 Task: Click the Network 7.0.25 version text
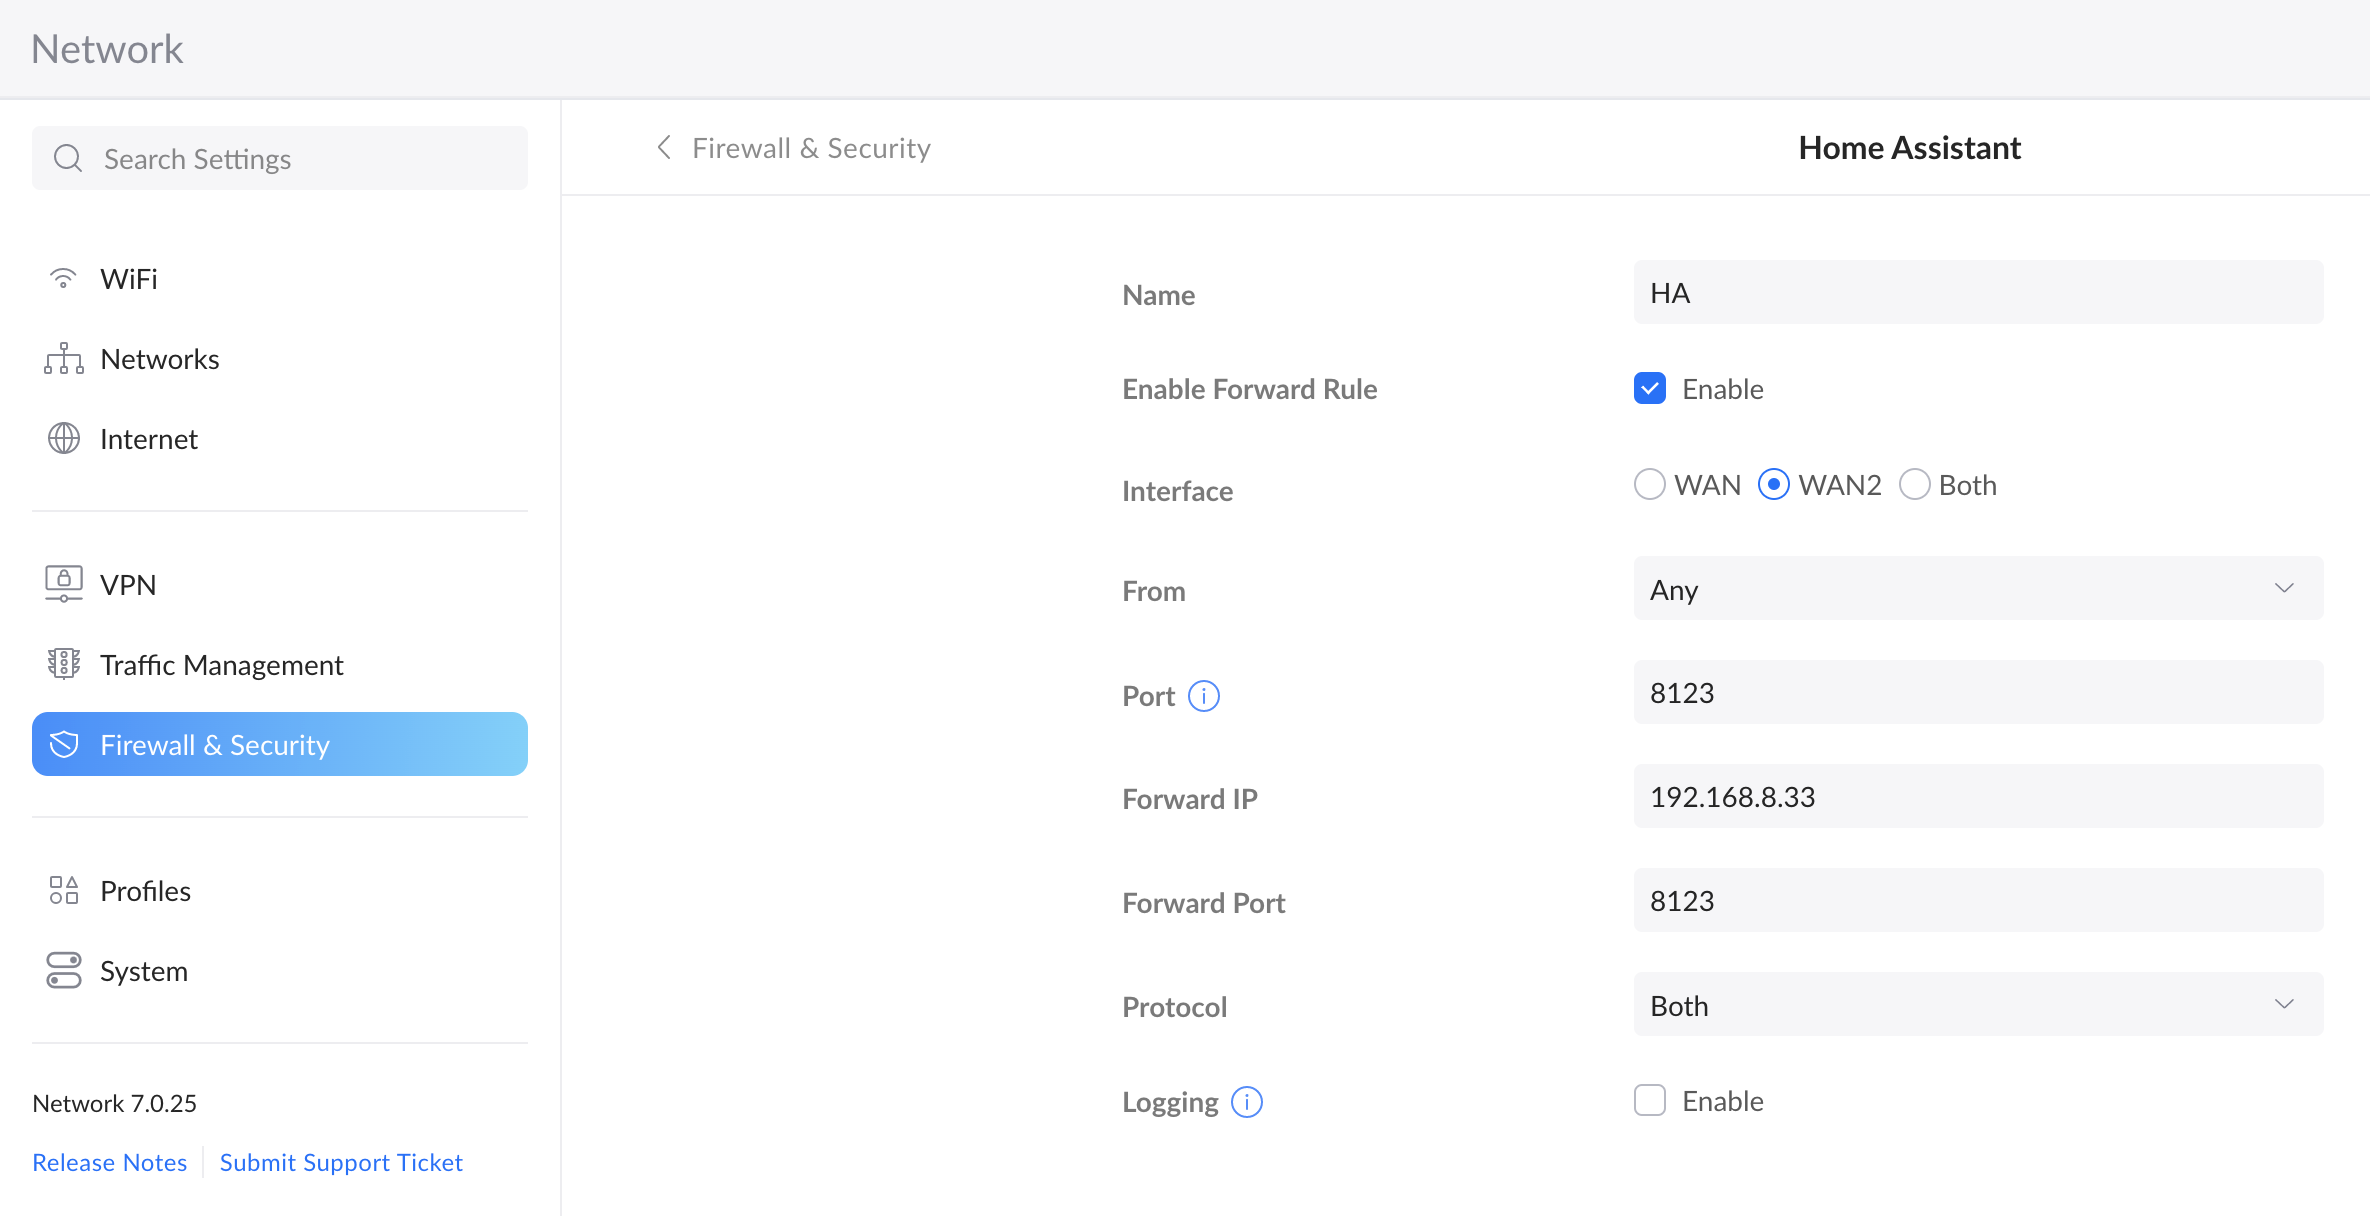click(x=115, y=1103)
